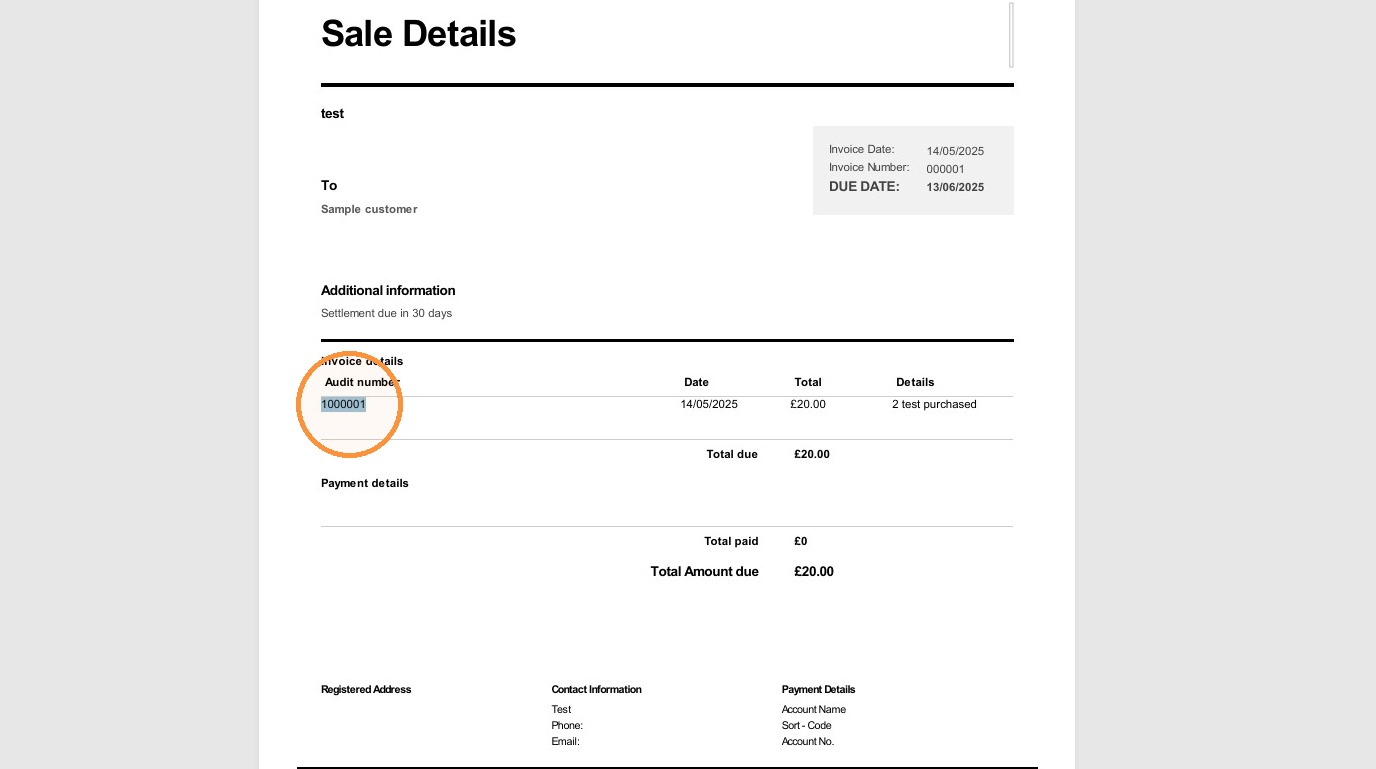1376x769 pixels.
Task: Click the due date value 13/06/2025
Action: pos(955,187)
